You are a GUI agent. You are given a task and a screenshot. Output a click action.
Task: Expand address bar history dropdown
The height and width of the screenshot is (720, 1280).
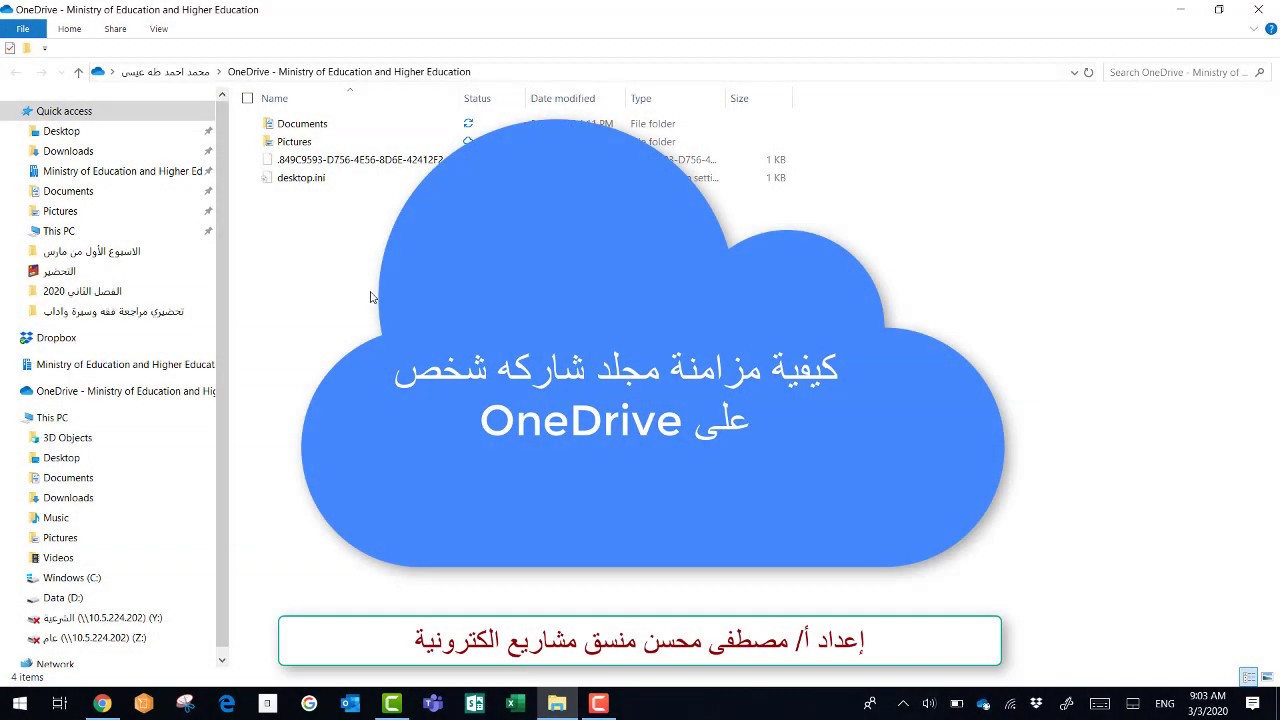coord(1074,72)
